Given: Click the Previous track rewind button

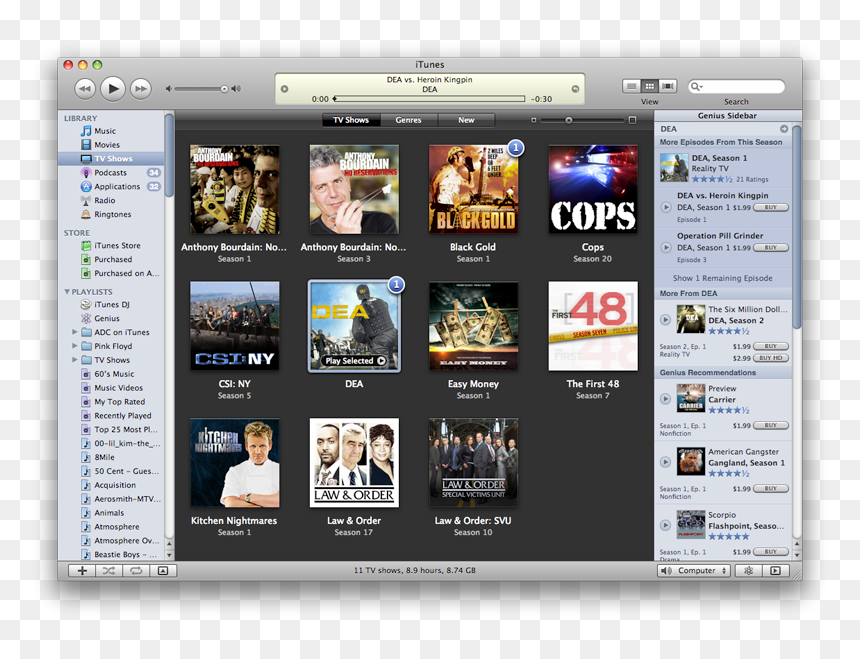Looking at the screenshot, I should (x=85, y=89).
